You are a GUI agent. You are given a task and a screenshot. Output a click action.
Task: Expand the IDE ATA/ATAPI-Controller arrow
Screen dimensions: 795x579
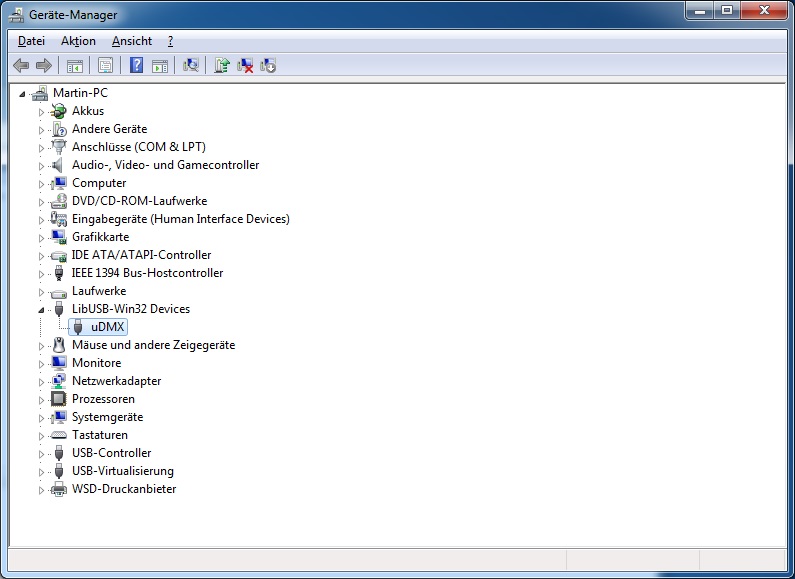(x=42, y=256)
